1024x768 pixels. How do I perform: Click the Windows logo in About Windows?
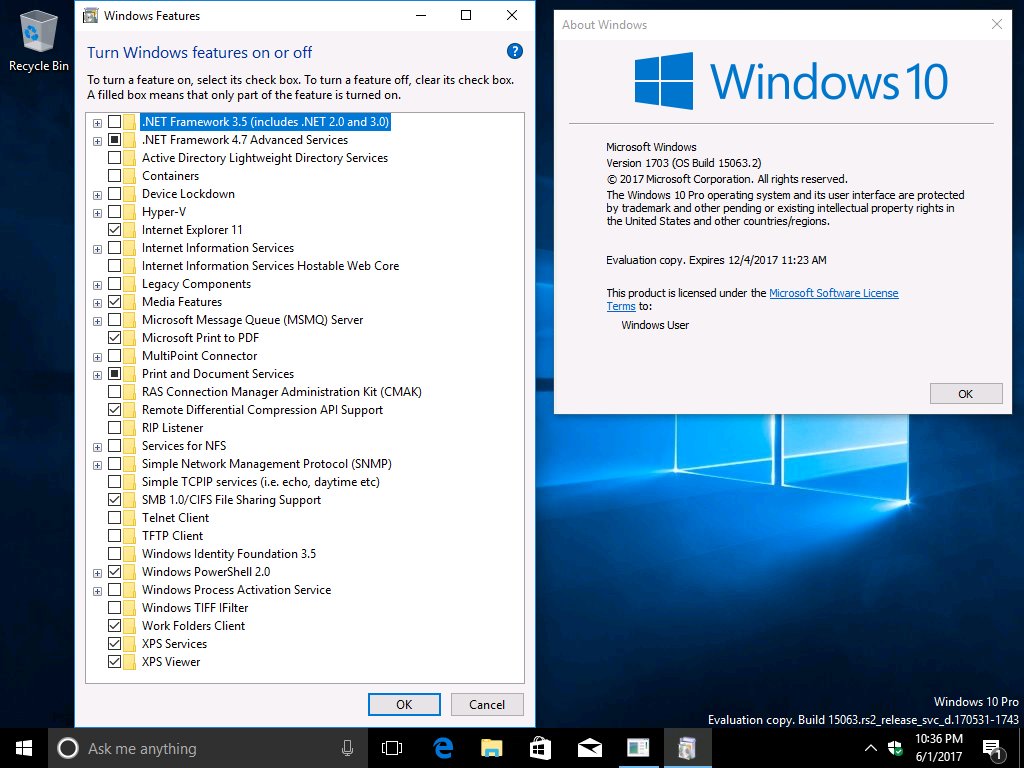[x=664, y=81]
